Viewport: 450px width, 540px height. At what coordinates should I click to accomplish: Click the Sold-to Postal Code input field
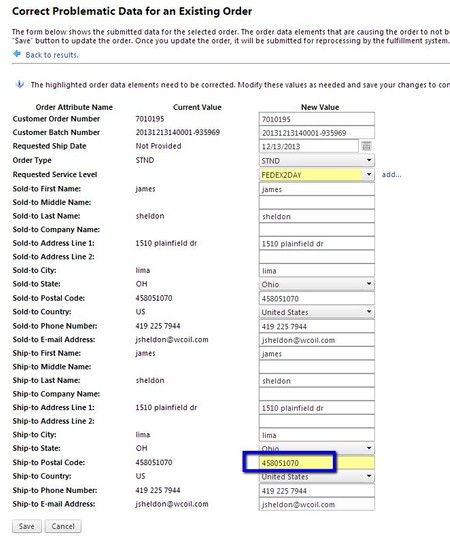click(x=316, y=298)
